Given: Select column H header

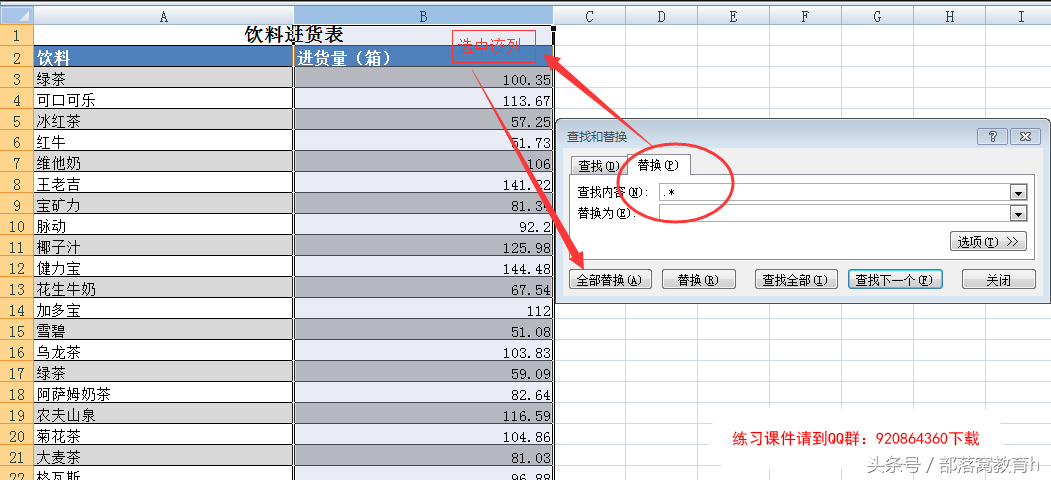Looking at the screenshot, I should pyautogui.click(x=950, y=16).
